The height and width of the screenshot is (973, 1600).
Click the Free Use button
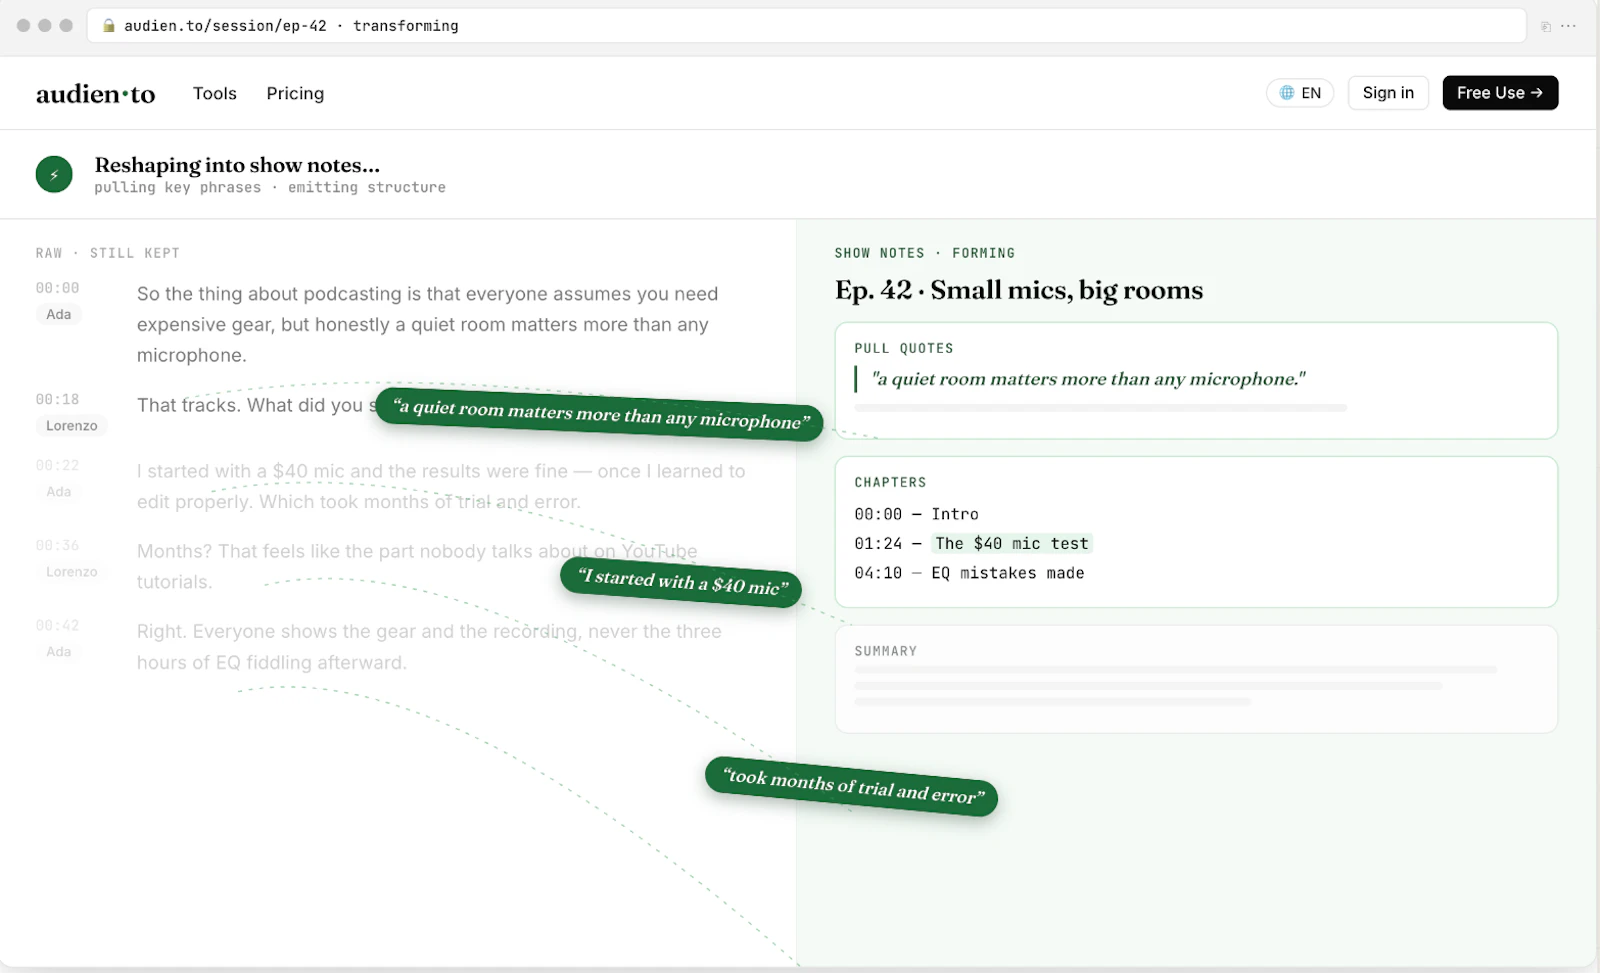[x=1500, y=93]
